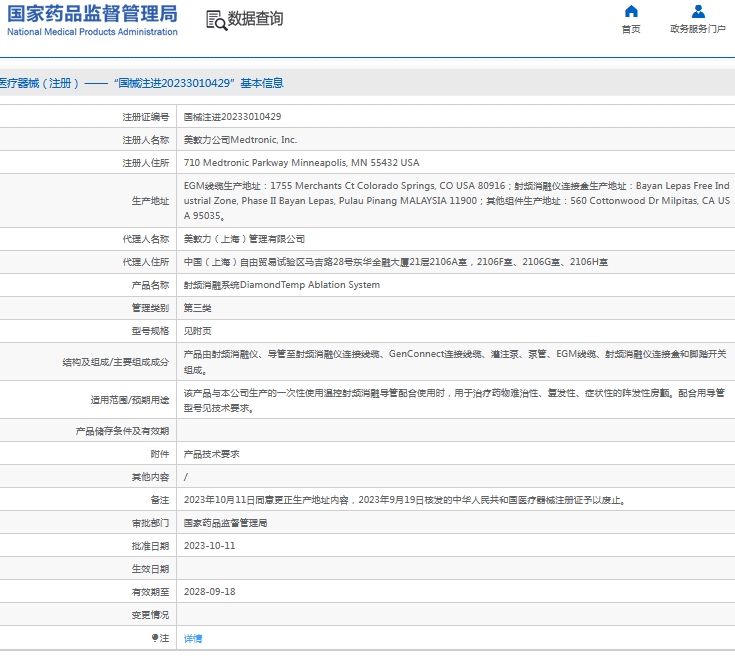This screenshot has width=735, height=656.
Task: Click the 国家药品监督管理局 logo title
Action: point(92,14)
